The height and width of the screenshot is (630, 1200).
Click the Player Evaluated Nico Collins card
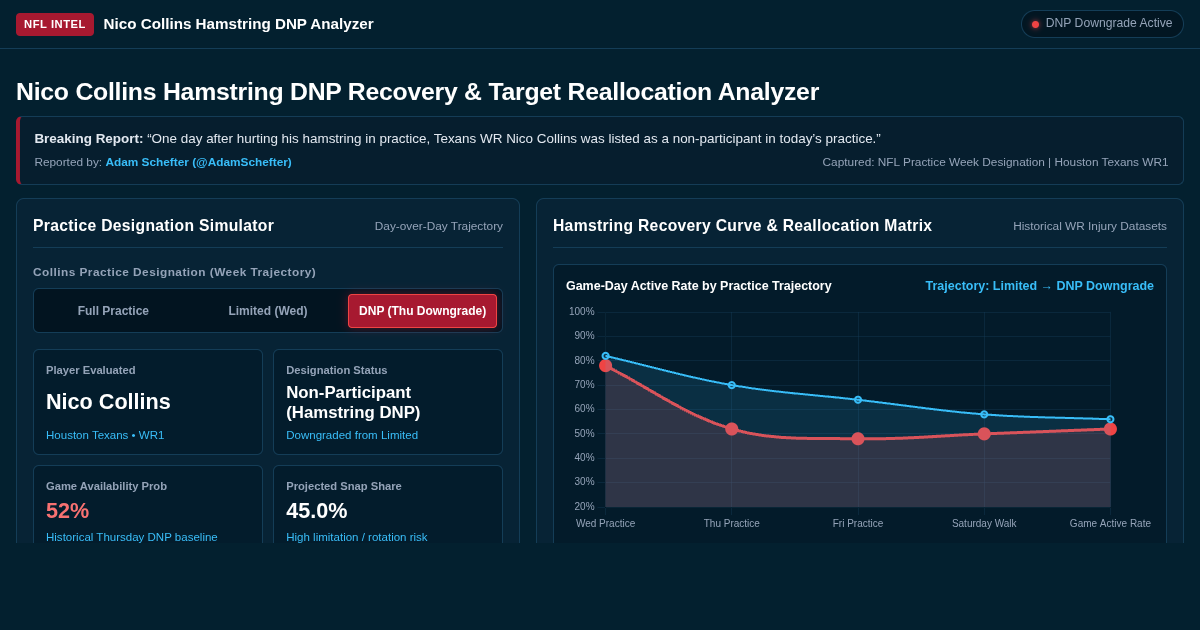tap(148, 402)
